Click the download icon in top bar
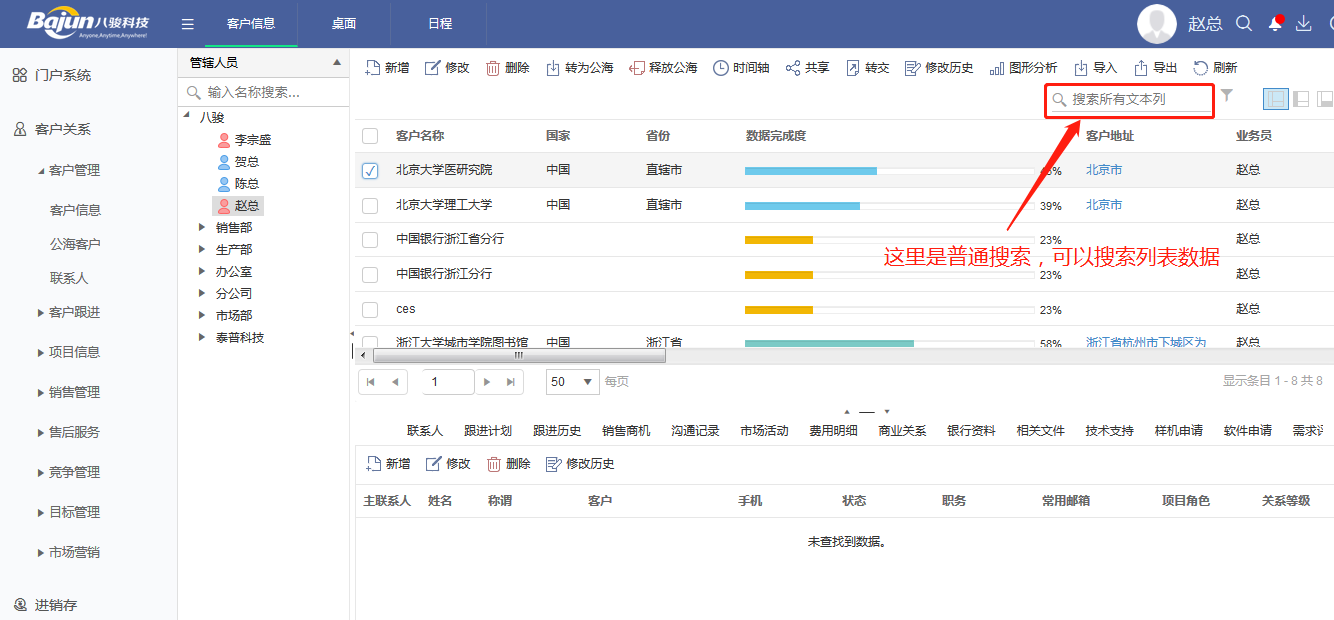 click(1303, 24)
